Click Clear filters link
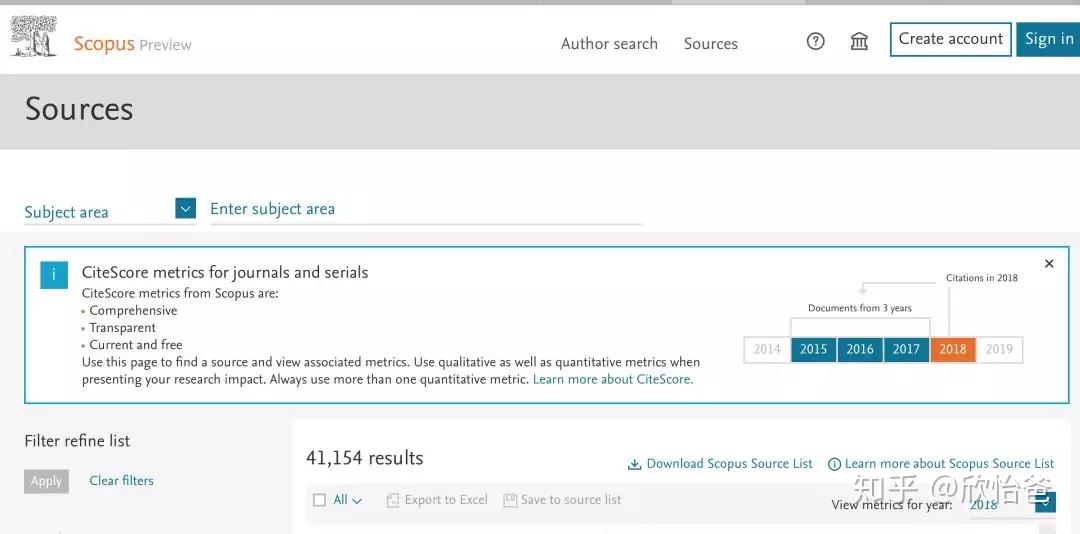1080x534 pixels. (x=122, y=481)
